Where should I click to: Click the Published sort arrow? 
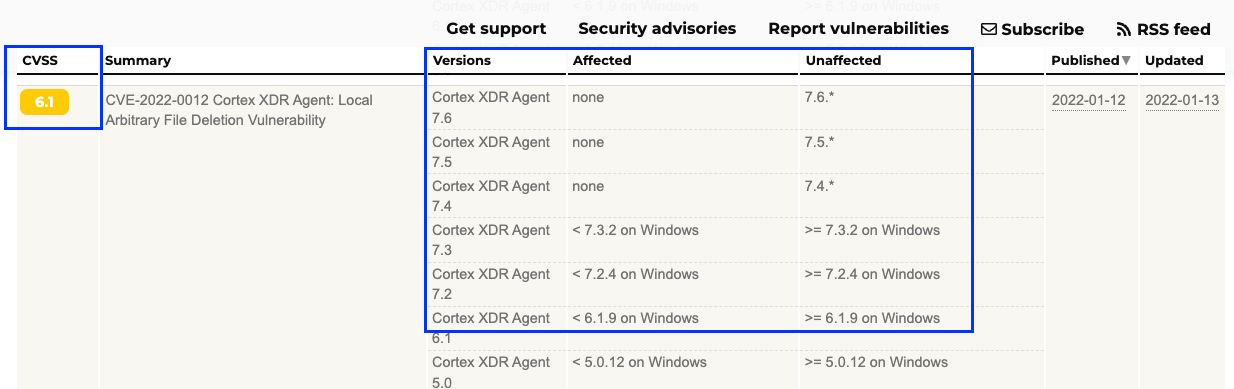tap(1127, 61)
